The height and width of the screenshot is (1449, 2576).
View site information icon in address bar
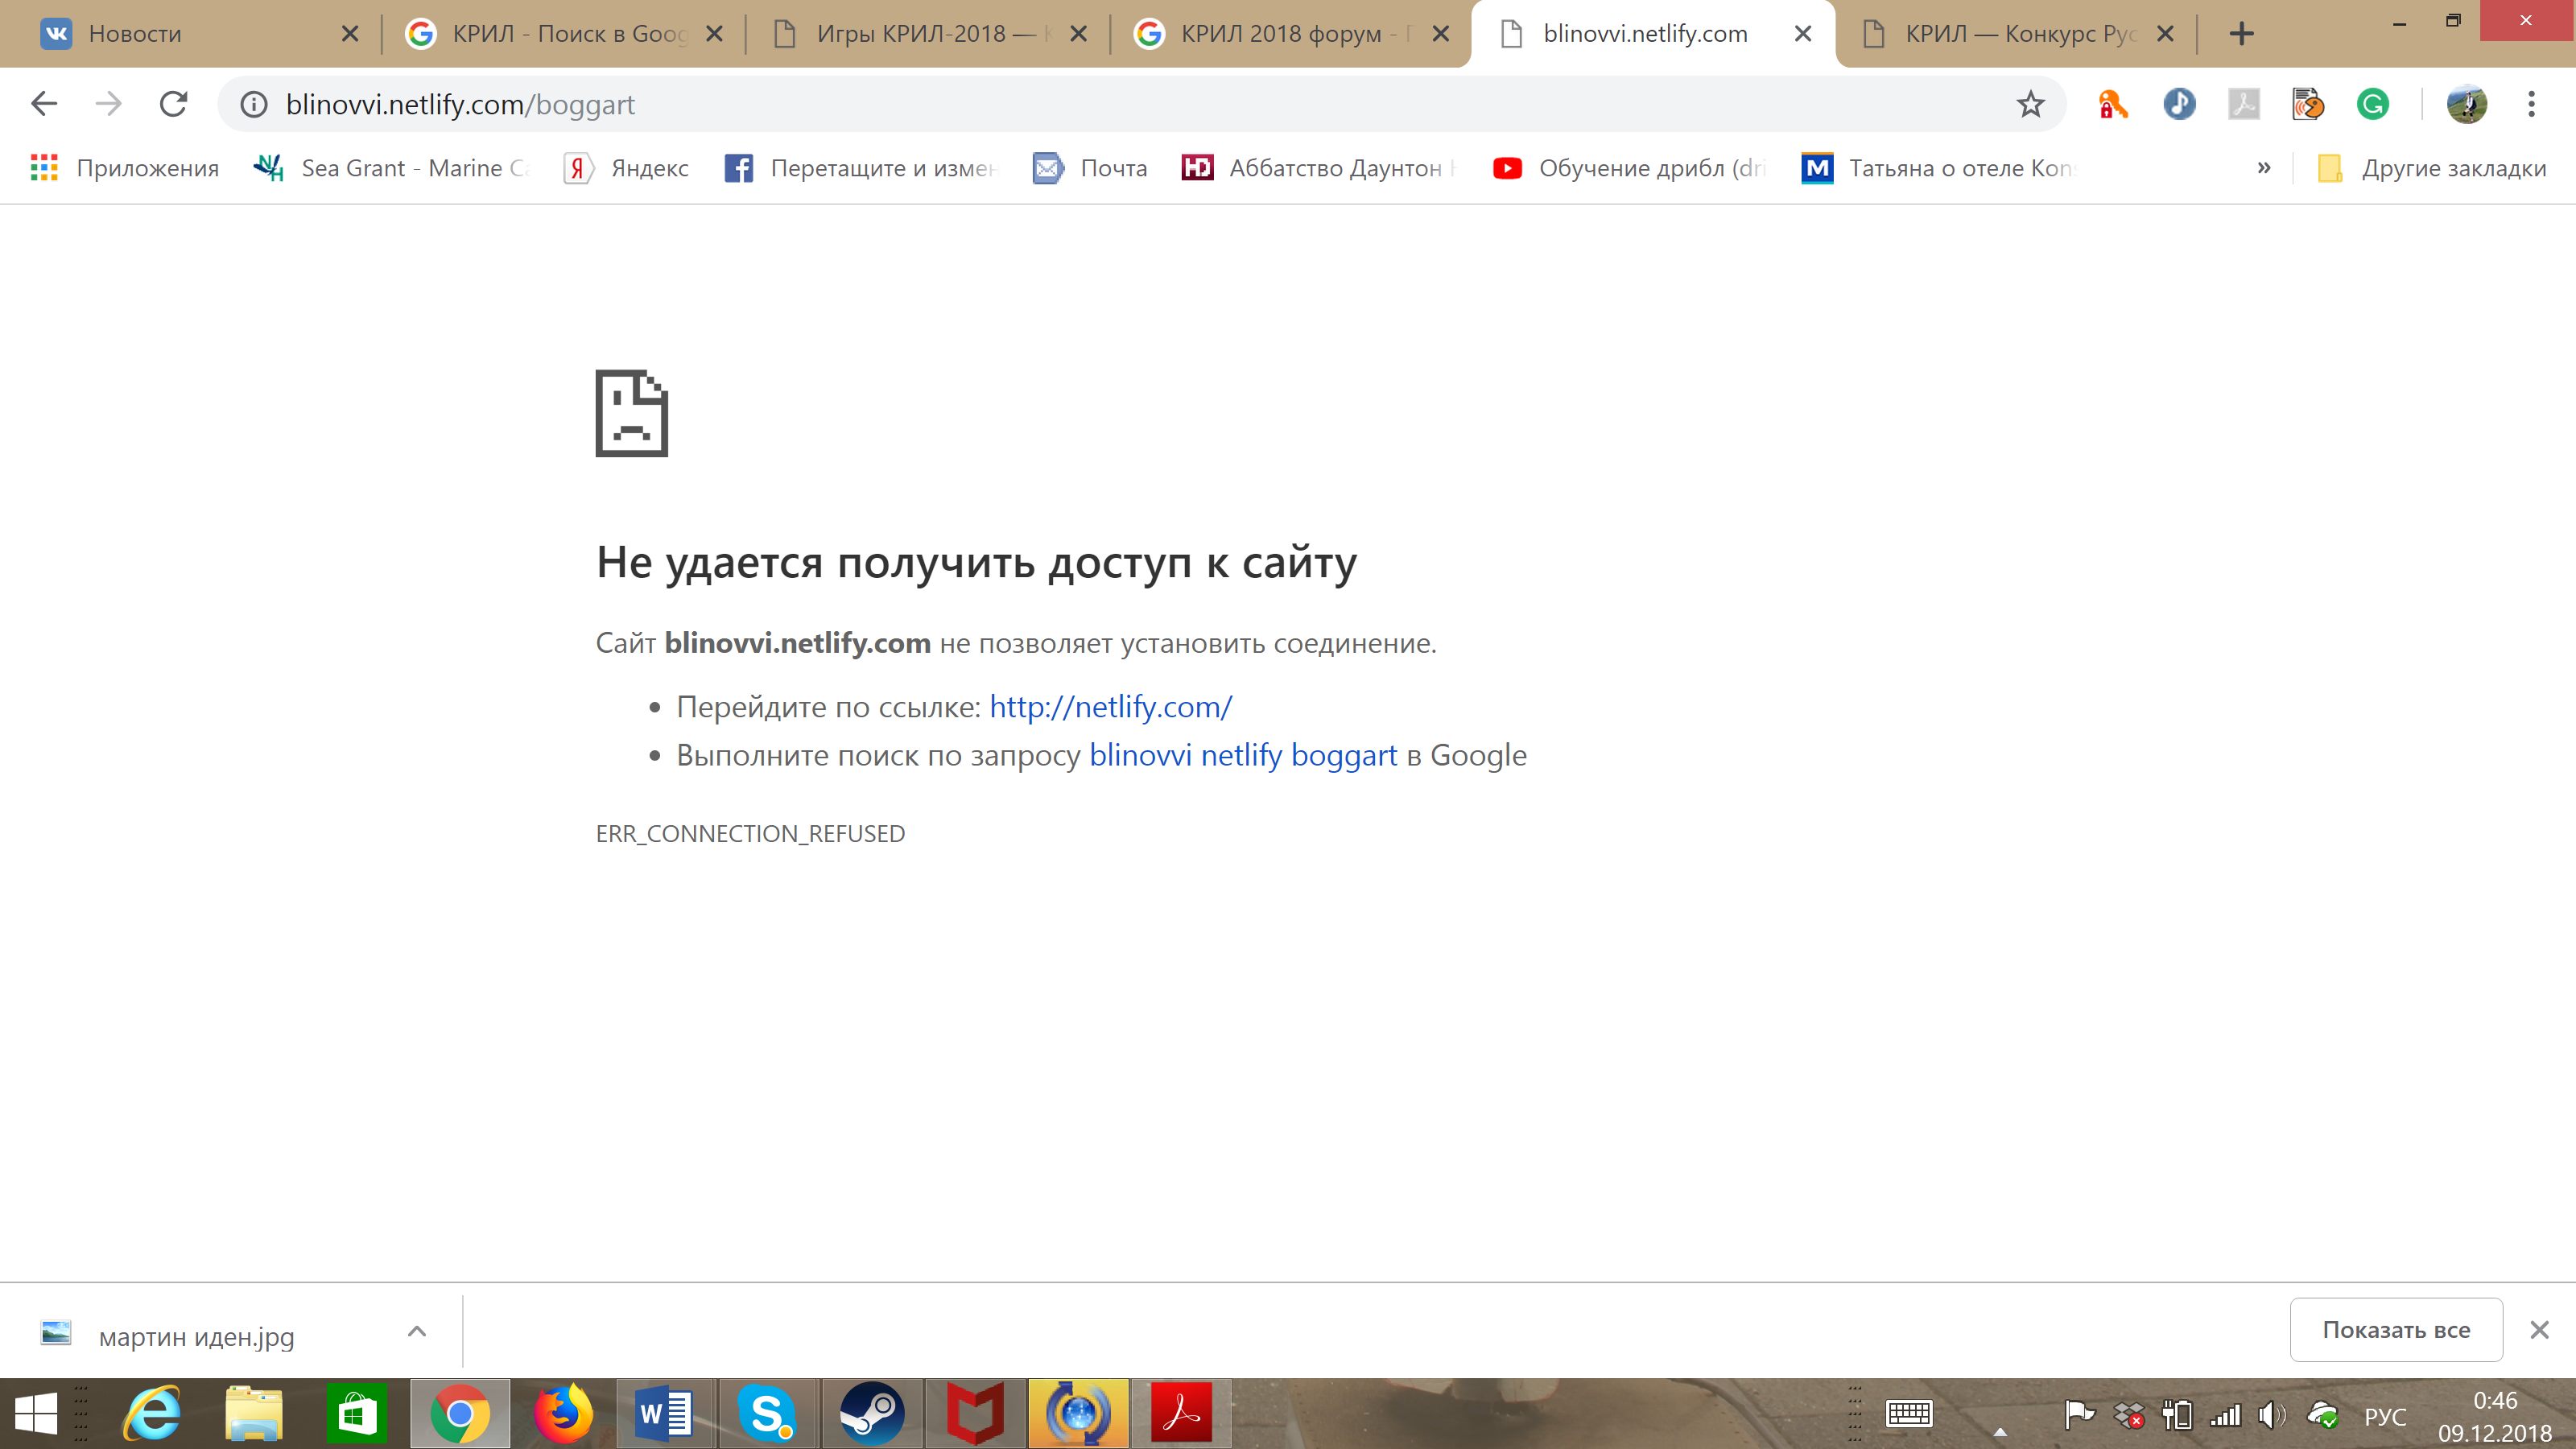click(254, 104)
